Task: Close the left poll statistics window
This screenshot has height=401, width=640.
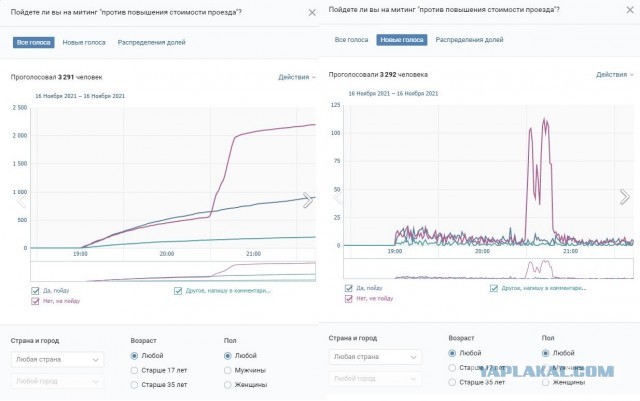Action: click(x=312, y=13)
